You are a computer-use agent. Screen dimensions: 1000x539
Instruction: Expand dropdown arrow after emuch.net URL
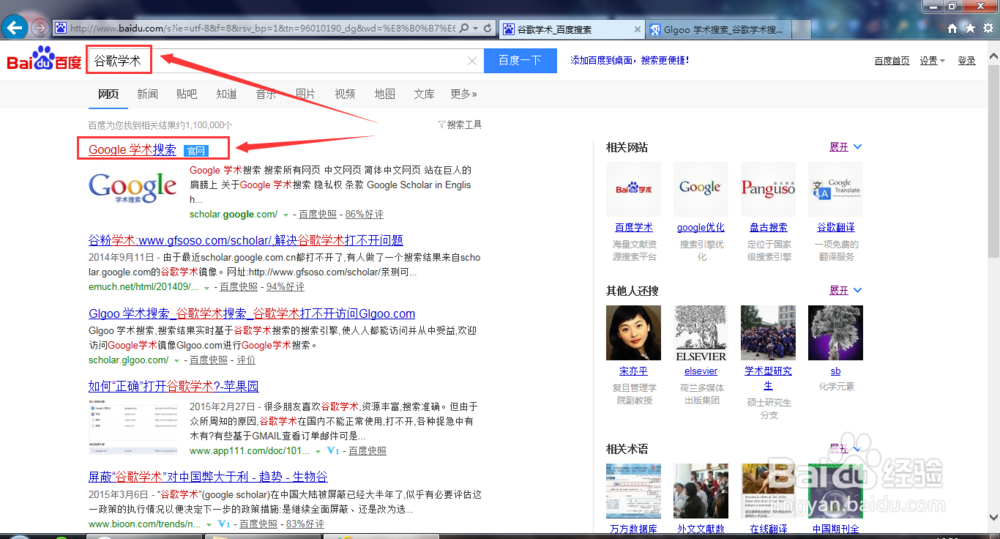207,288
